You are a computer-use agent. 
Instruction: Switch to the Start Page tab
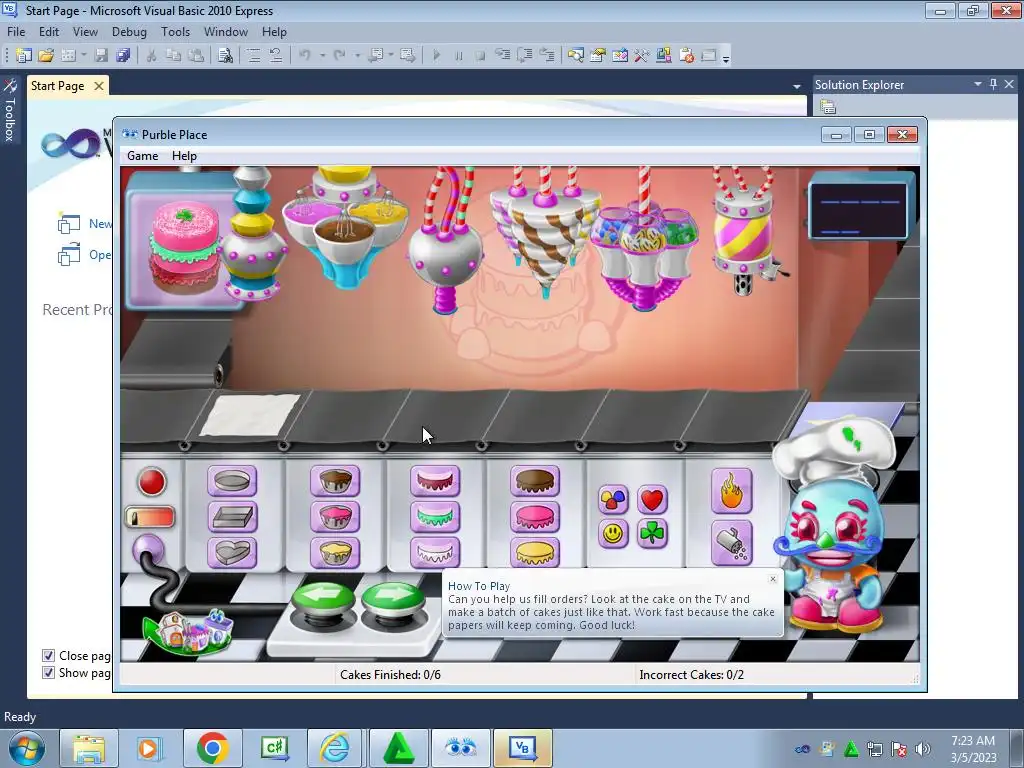[57, 86]
